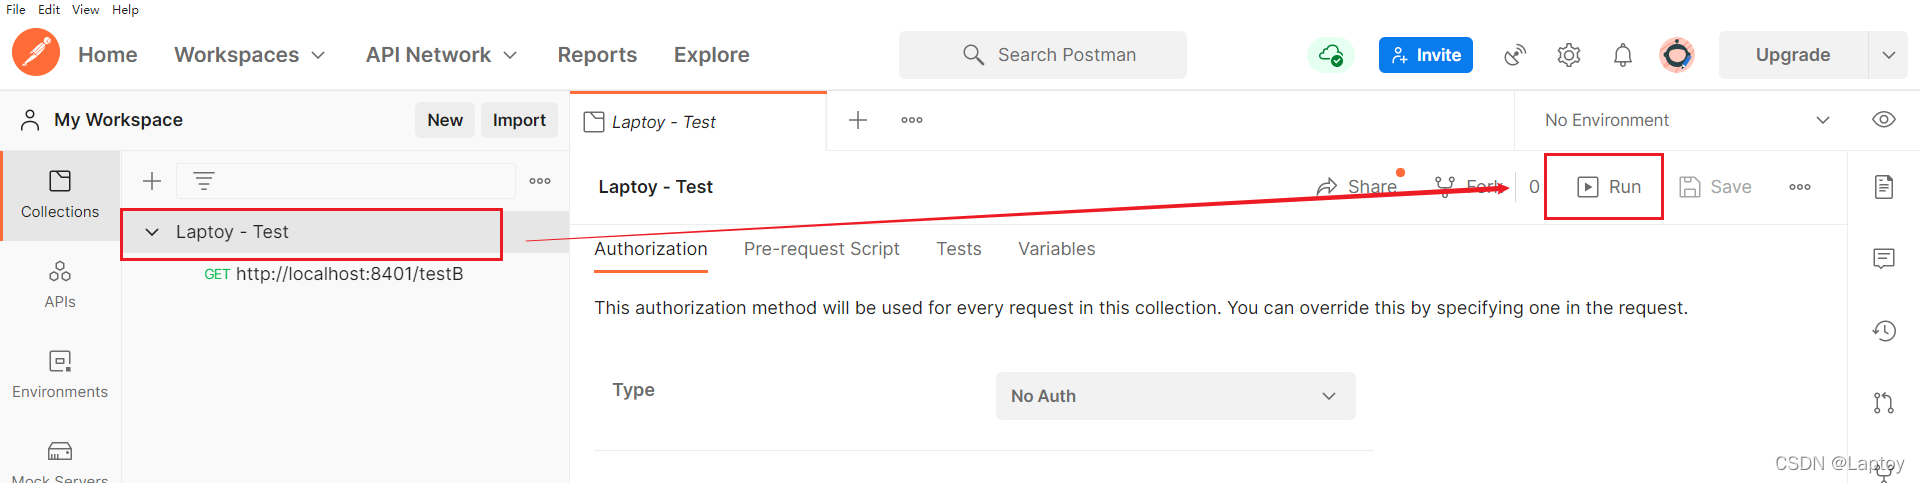Image resolution: width=1920 pixels, height=483 pixels.
Task: Open the No Environment dropdown
Action: pyautogui.click(x=1687, y=120)
